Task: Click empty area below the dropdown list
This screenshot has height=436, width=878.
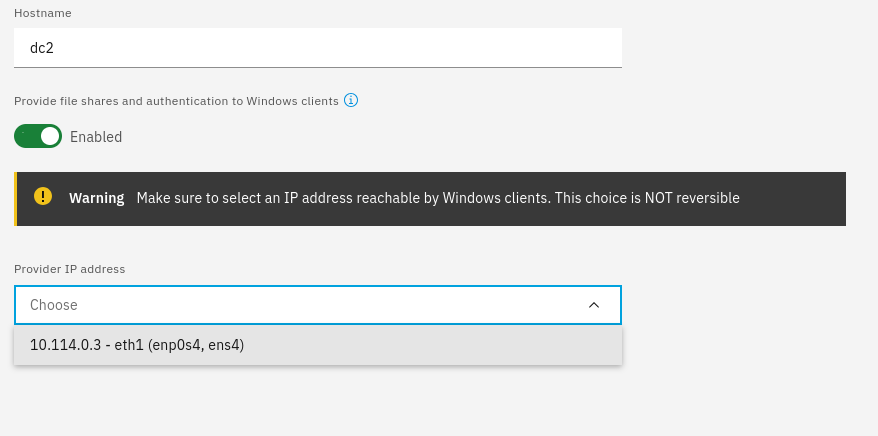Action: [x=318, y=400]
